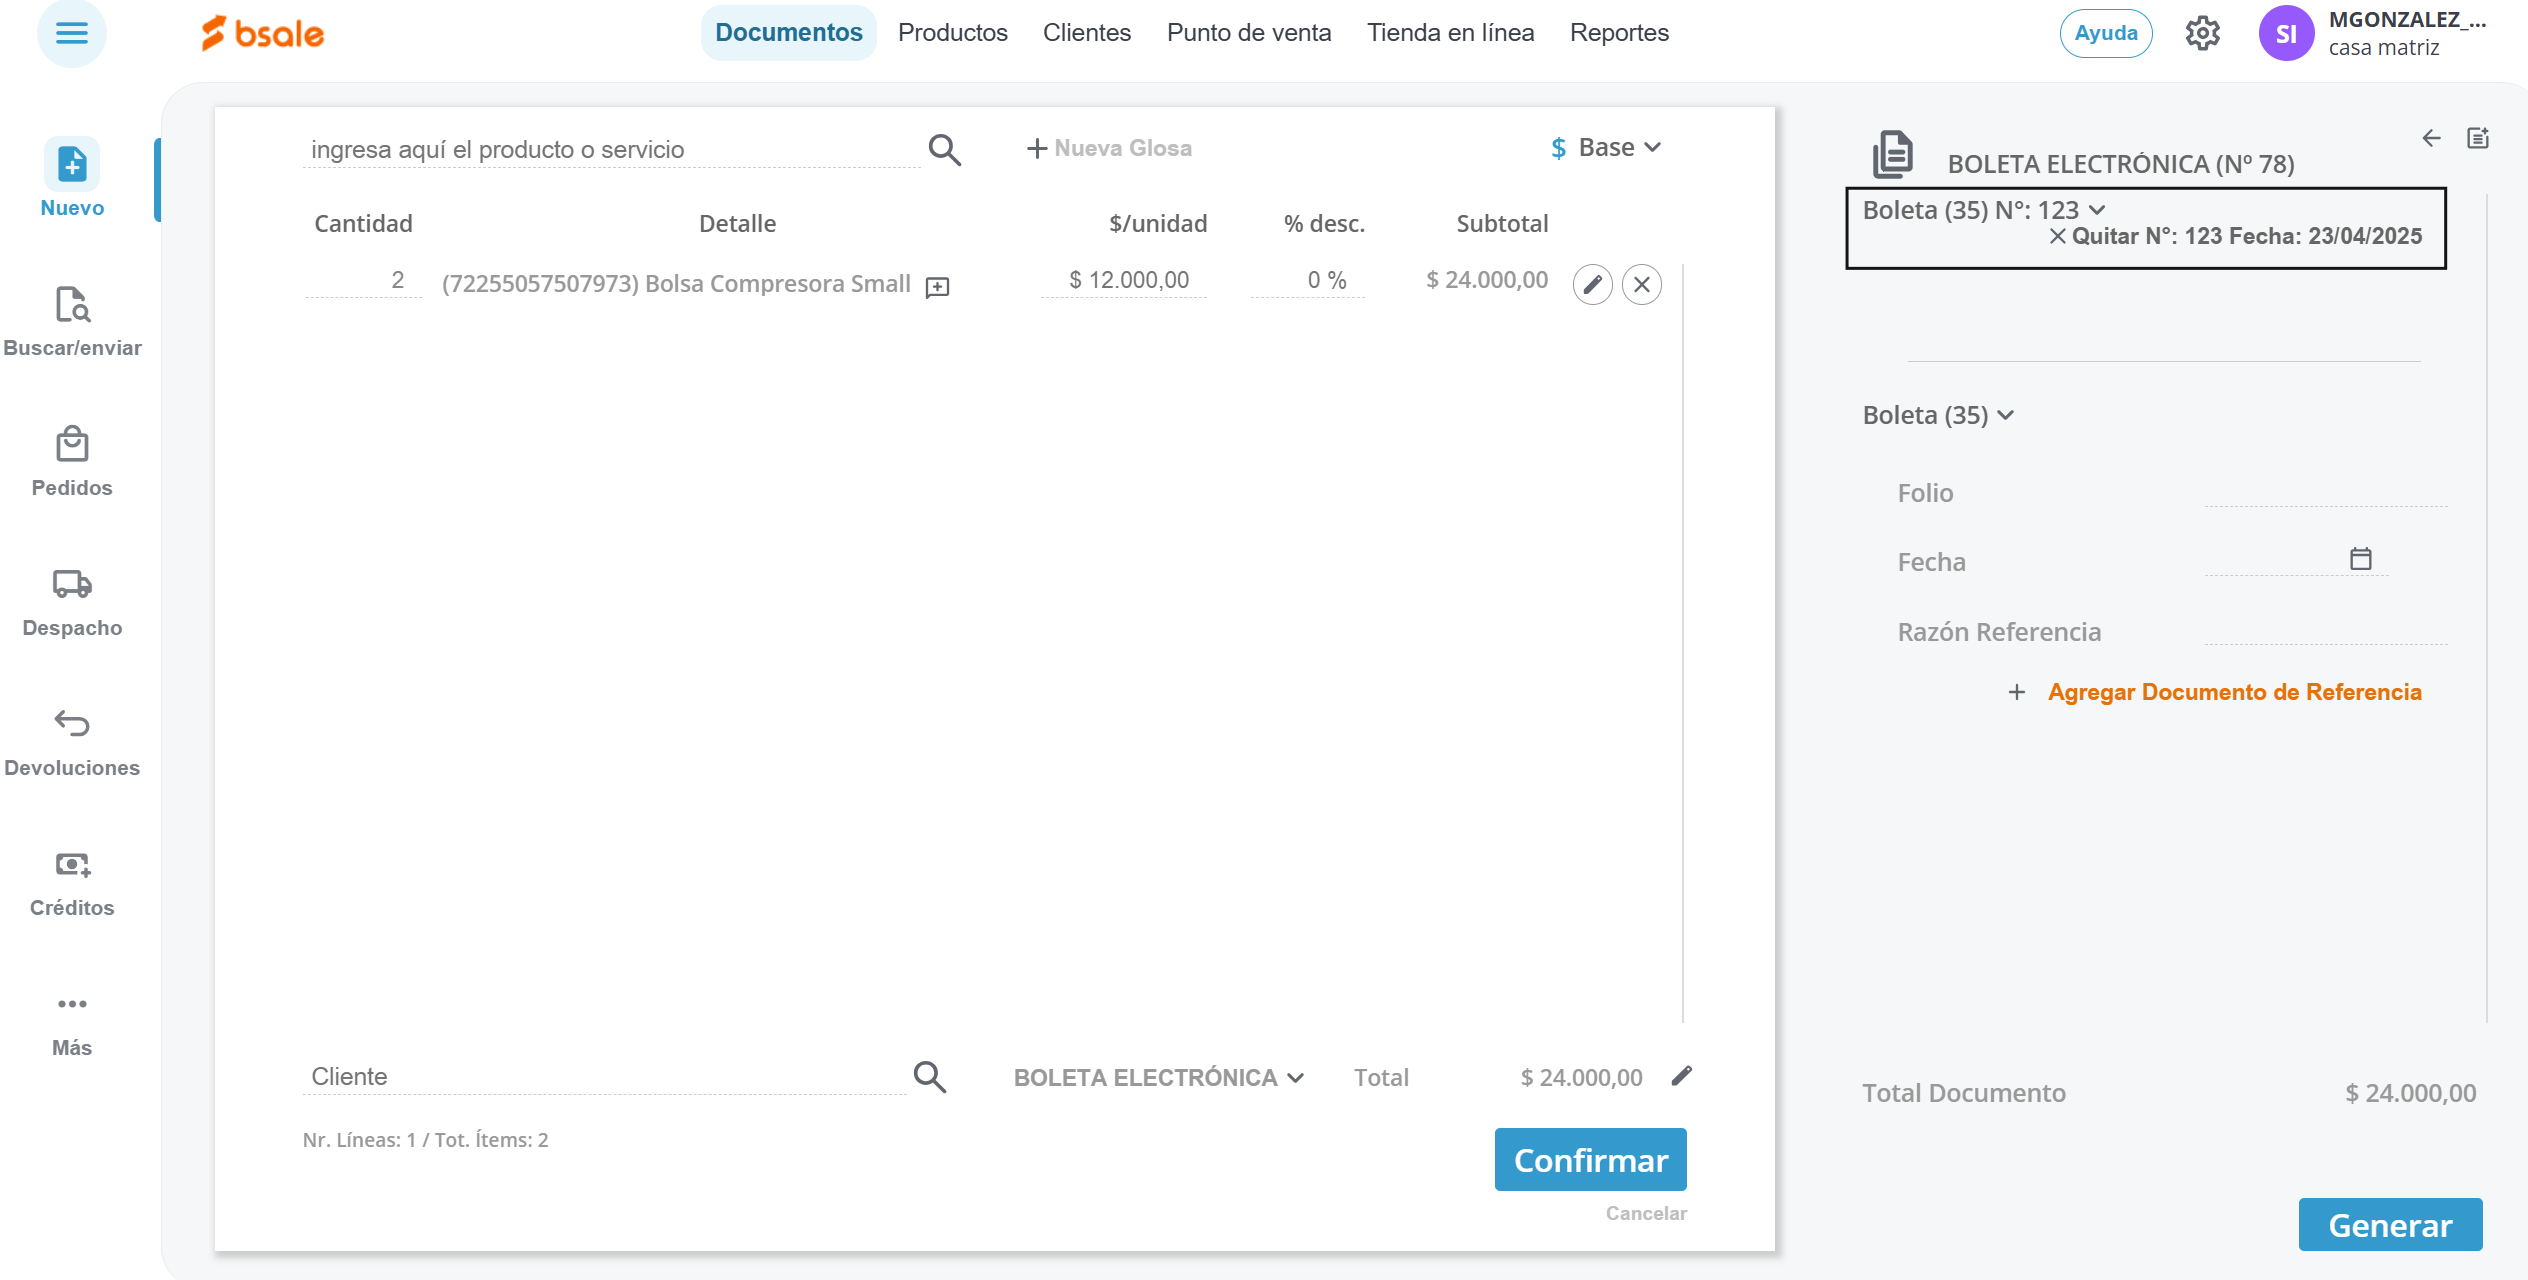Expand the BOLETA ELECTRÓNICA document type dropdown
Screen dimensions: 2528x1280
(1158, 1078)
